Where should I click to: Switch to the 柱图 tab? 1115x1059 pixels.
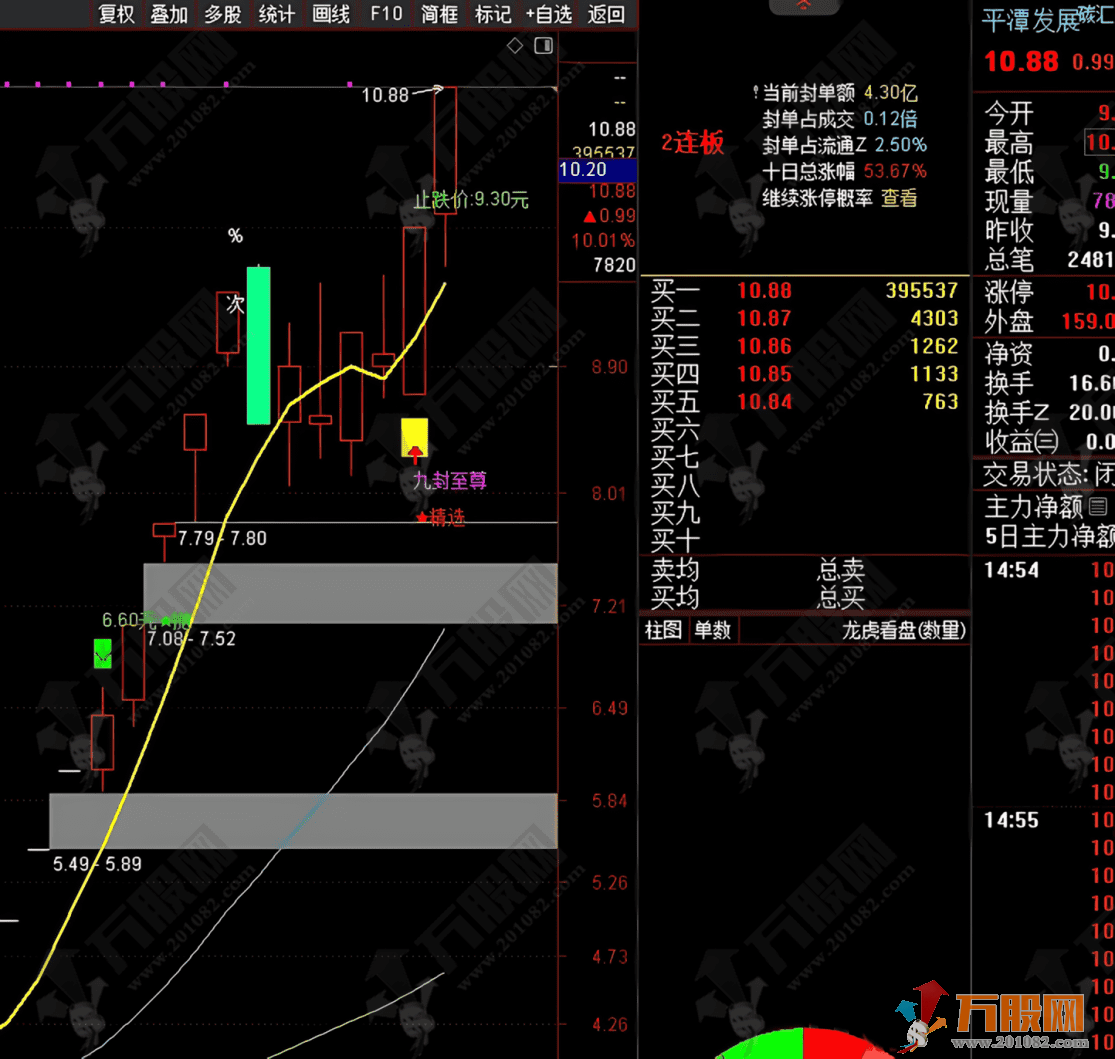[664, 630]
